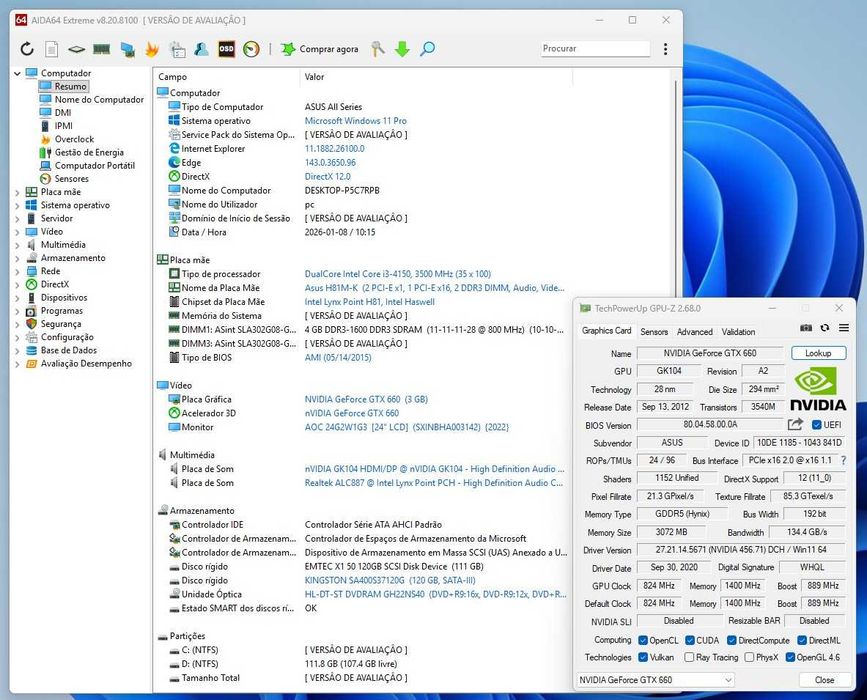This screenshot has height=700, width=867.
Task: Open the OSD panel toolbar icon
Action: (226, 49)
